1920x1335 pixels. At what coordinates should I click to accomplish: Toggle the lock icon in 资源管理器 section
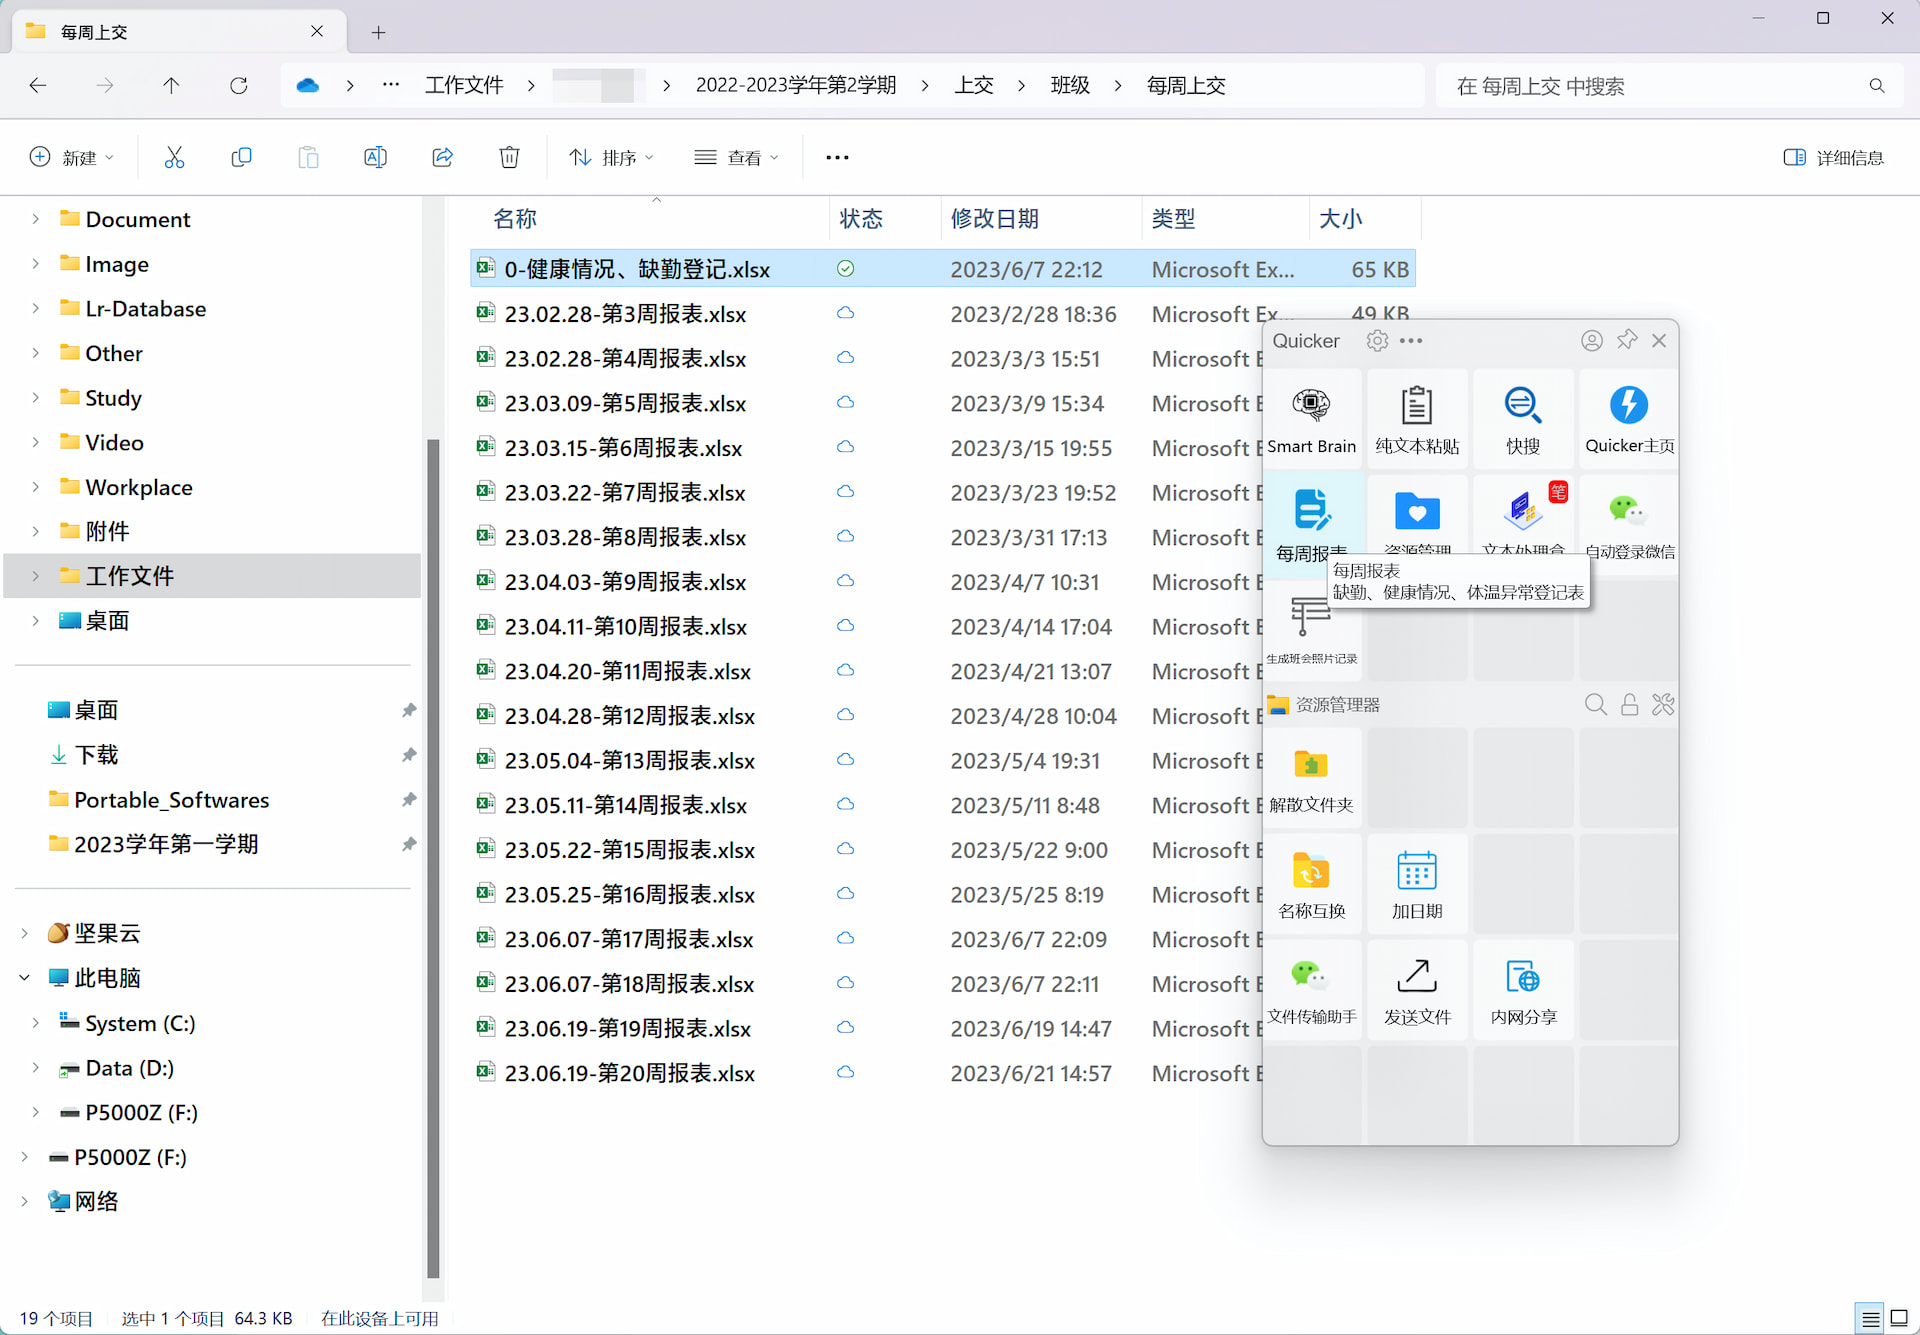[x=1629, y=705]
